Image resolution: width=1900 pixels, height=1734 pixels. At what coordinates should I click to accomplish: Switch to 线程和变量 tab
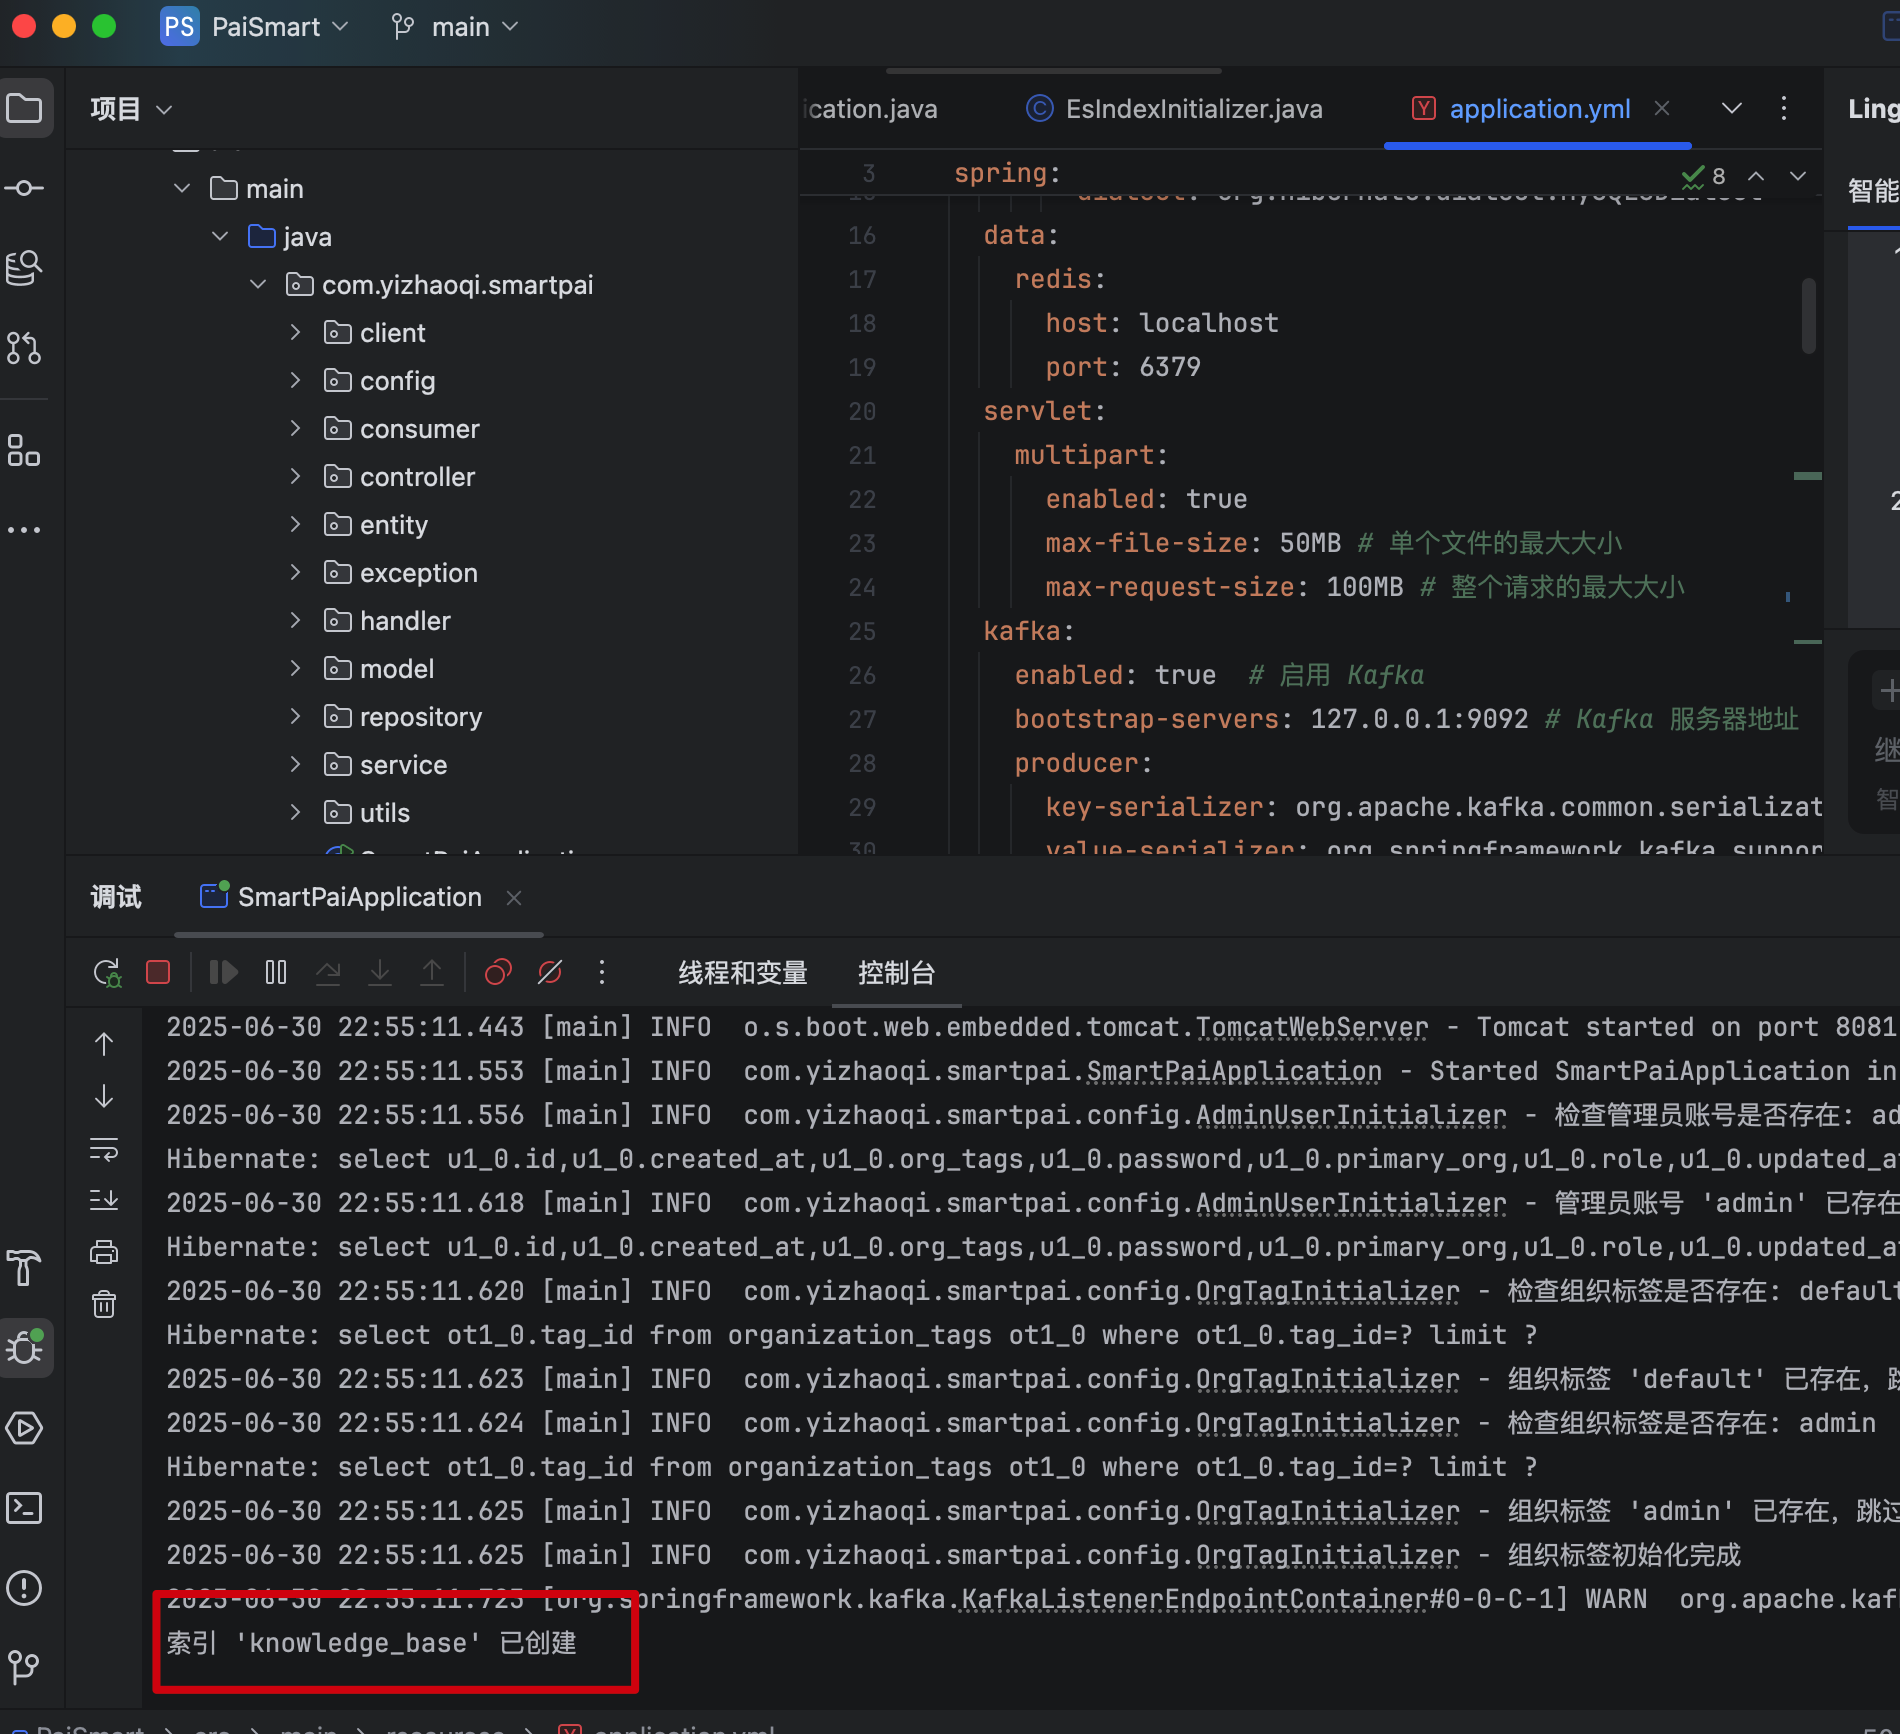pos(742,972)
